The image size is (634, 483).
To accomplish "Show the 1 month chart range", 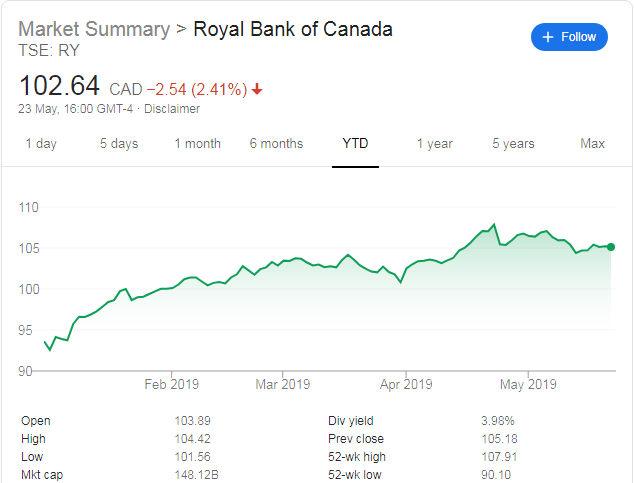I will (197, 144).
